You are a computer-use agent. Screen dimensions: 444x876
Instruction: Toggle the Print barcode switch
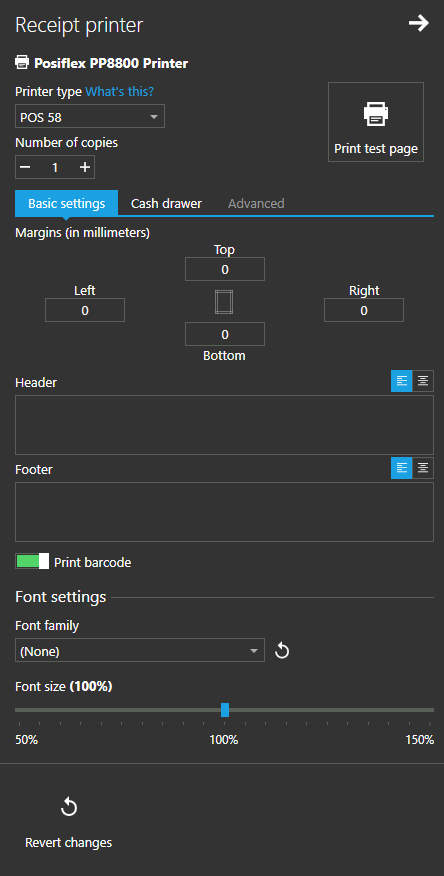32,561
